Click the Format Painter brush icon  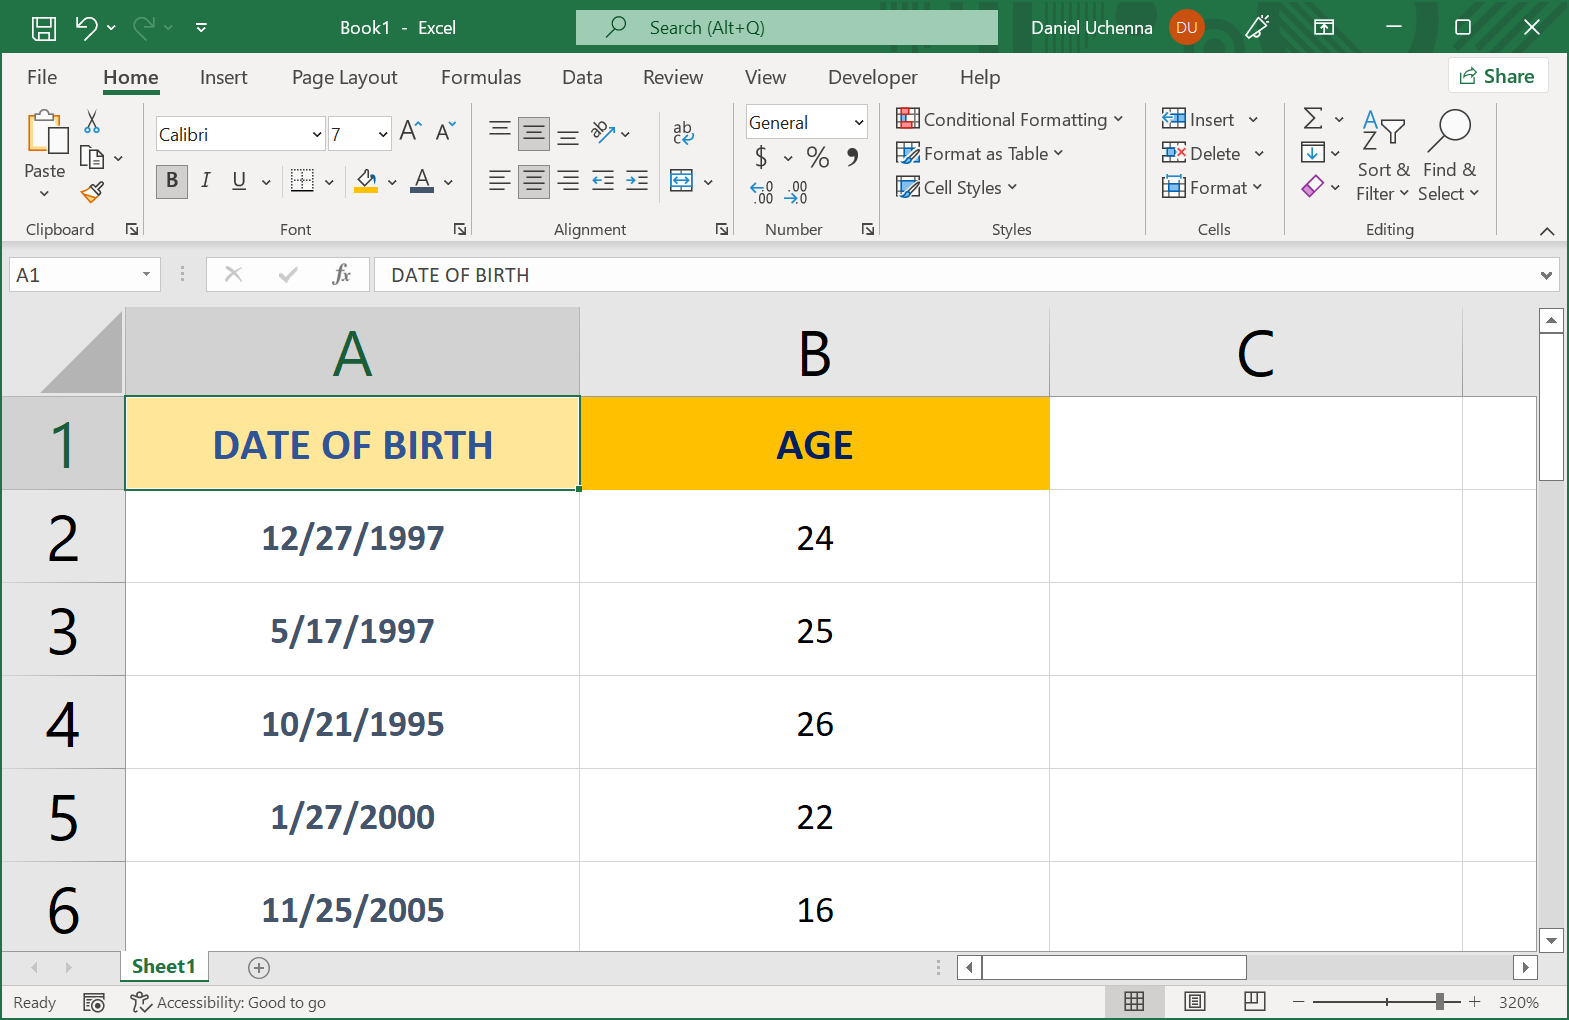point(93,192)
